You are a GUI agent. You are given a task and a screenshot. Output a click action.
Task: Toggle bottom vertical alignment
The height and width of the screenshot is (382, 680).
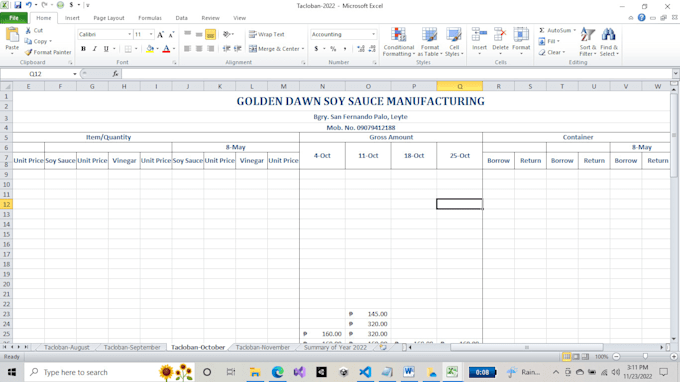coord(210,34)
